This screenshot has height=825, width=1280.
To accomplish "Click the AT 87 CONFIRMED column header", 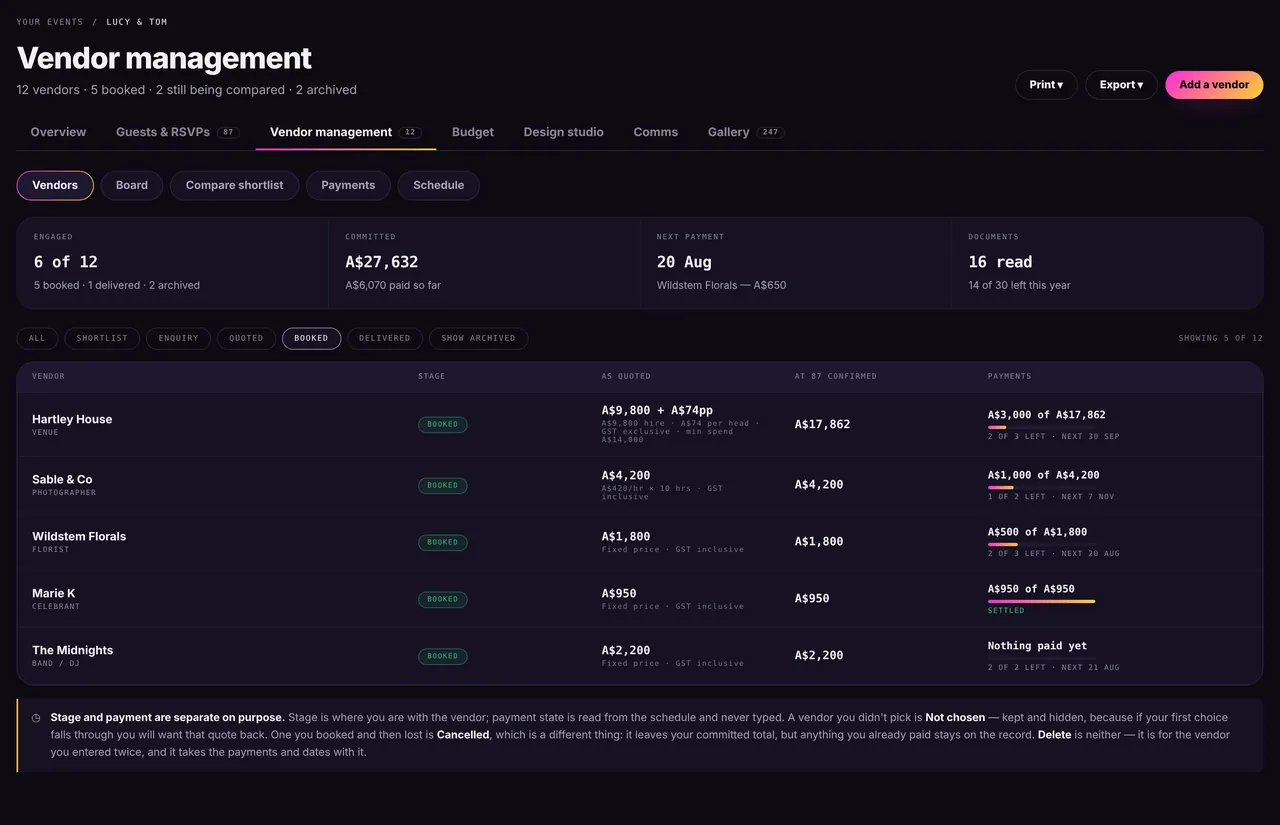I will 836,376.
